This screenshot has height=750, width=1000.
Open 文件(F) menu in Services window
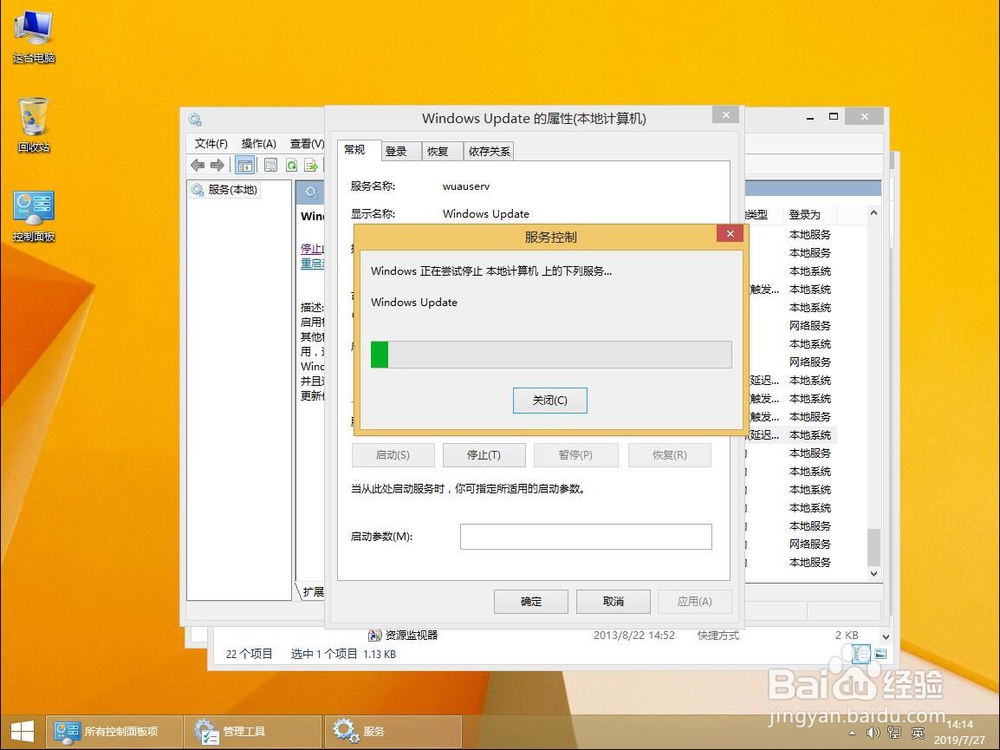coord(210,143)
